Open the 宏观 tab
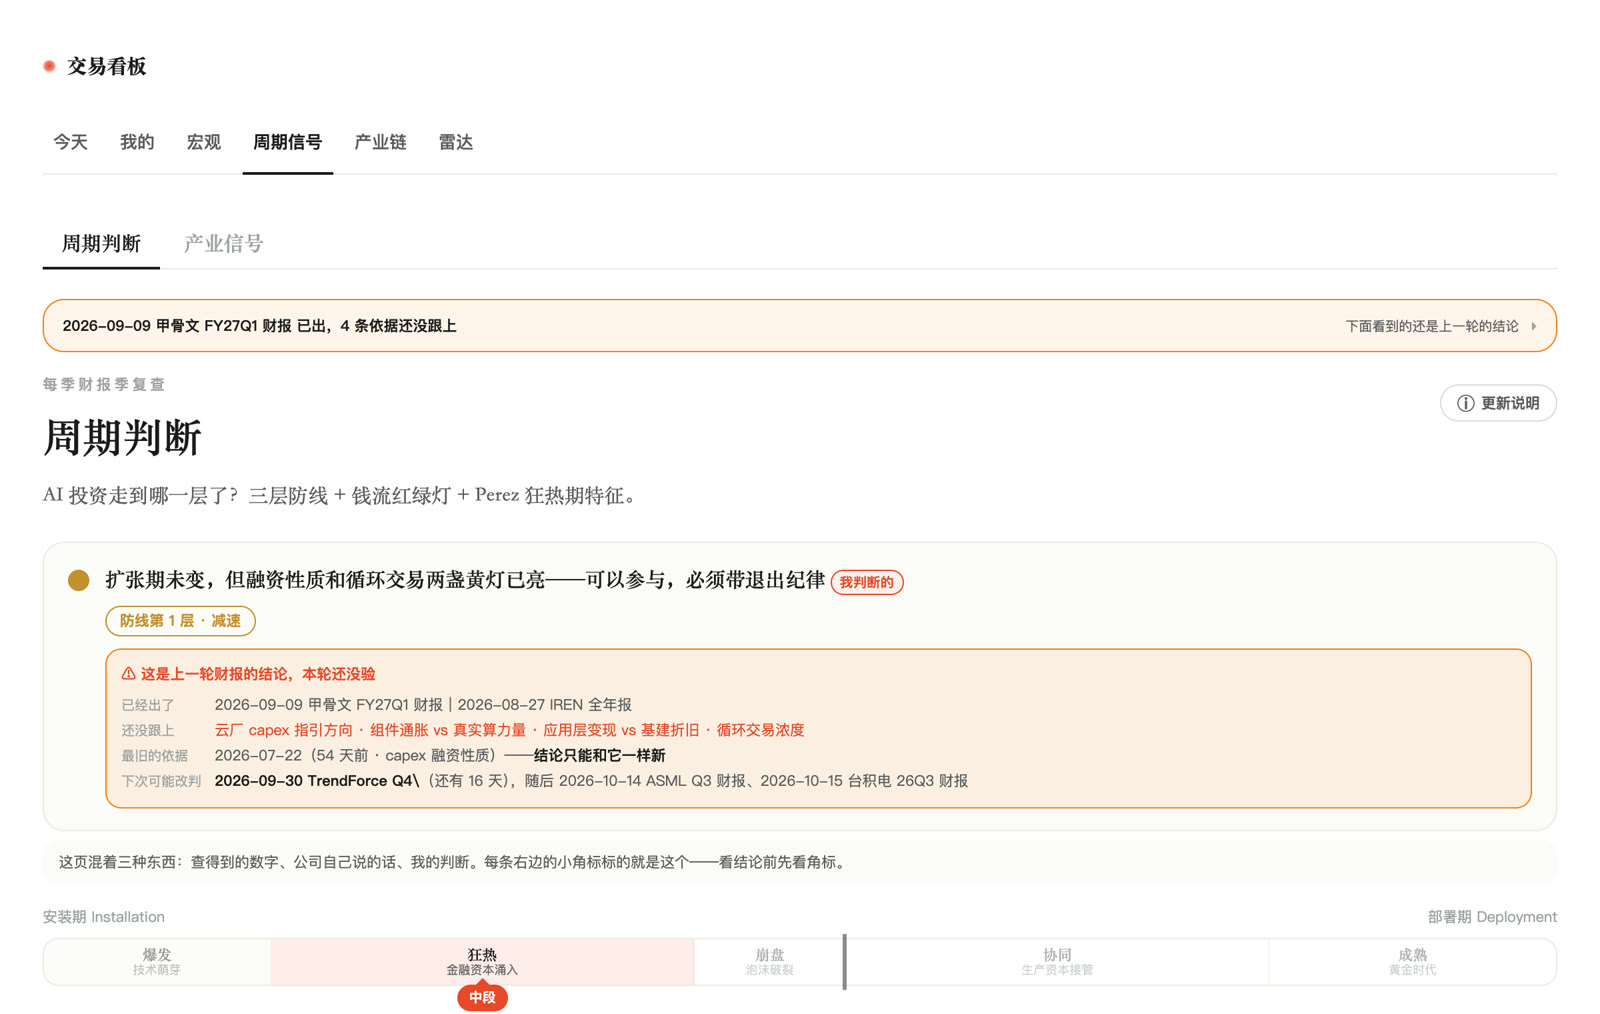 (x=204, y=142)
